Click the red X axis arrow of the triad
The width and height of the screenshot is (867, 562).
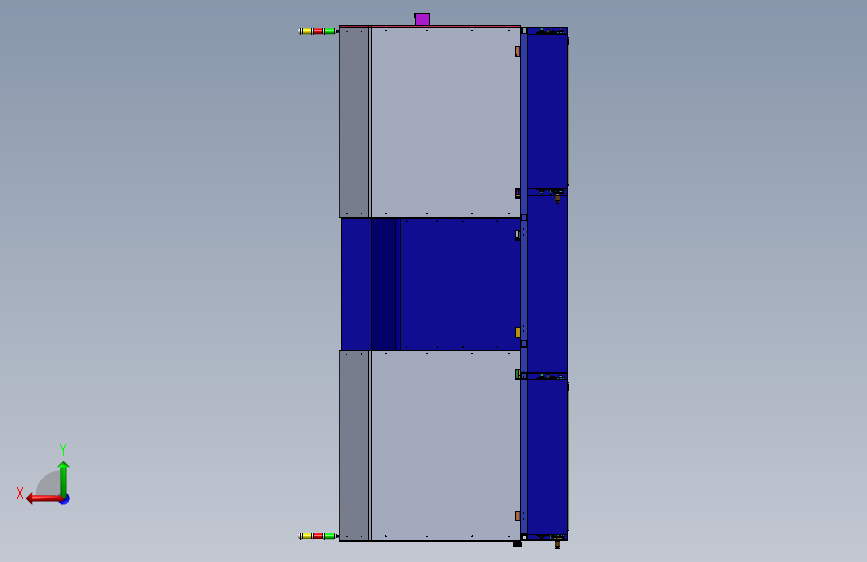point(44,499)
